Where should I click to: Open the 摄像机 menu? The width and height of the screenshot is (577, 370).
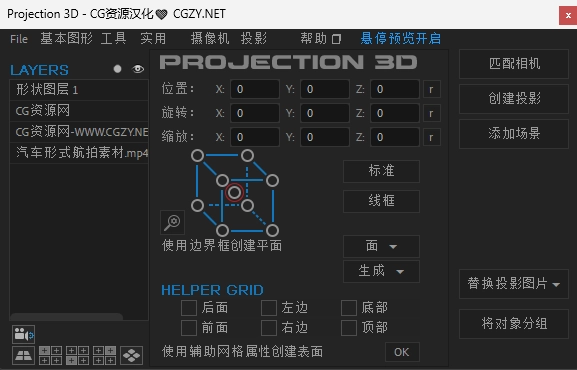click(x=210, y=38)
